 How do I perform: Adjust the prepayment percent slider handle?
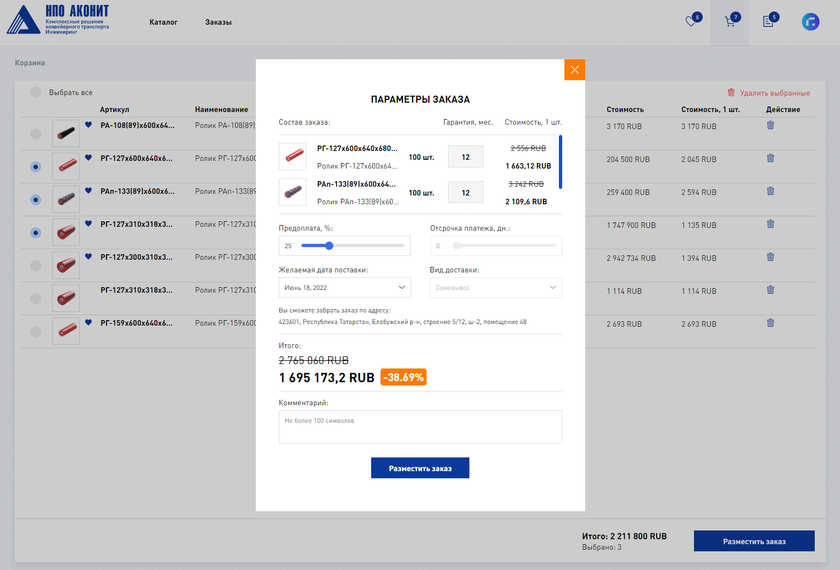(328, 245)
